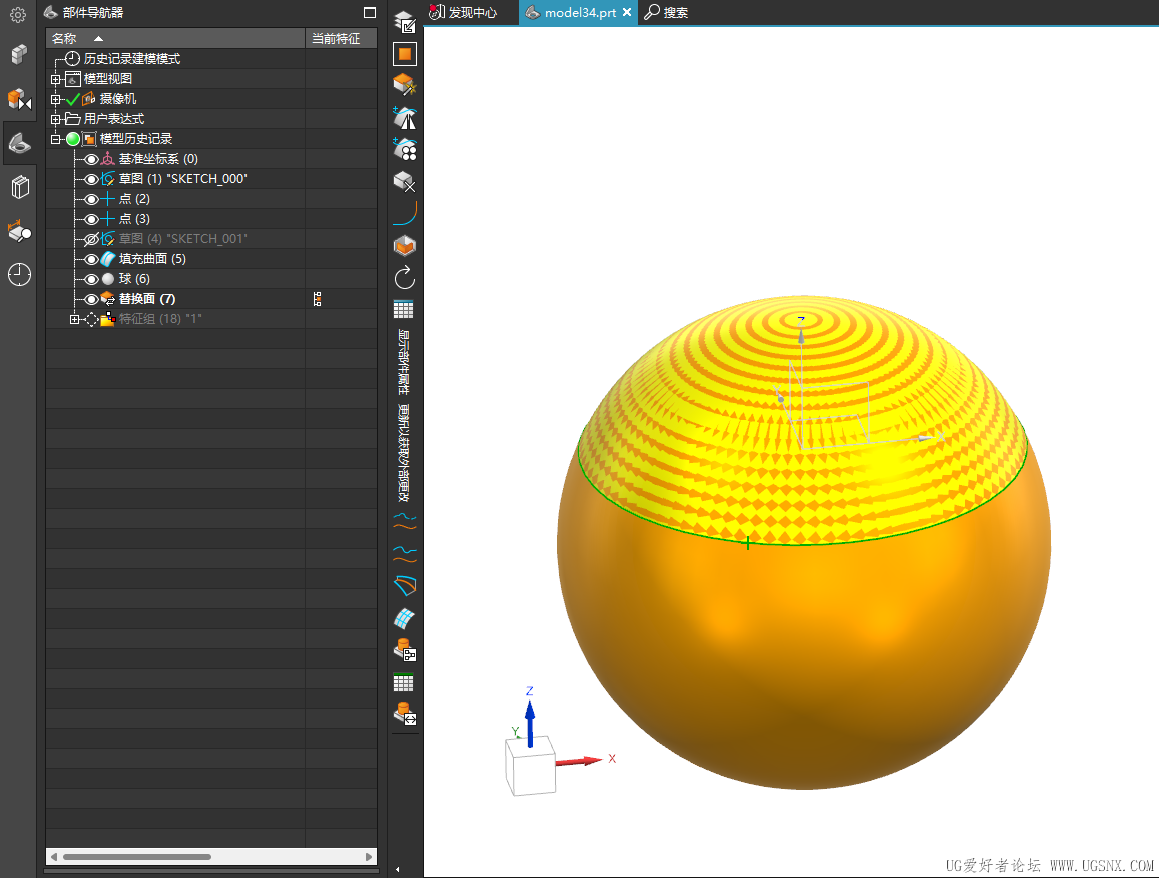Viewport: 1159px width, 878px height.
Task: Open the application settings gear icon
Action: click(x=18, y=12)
